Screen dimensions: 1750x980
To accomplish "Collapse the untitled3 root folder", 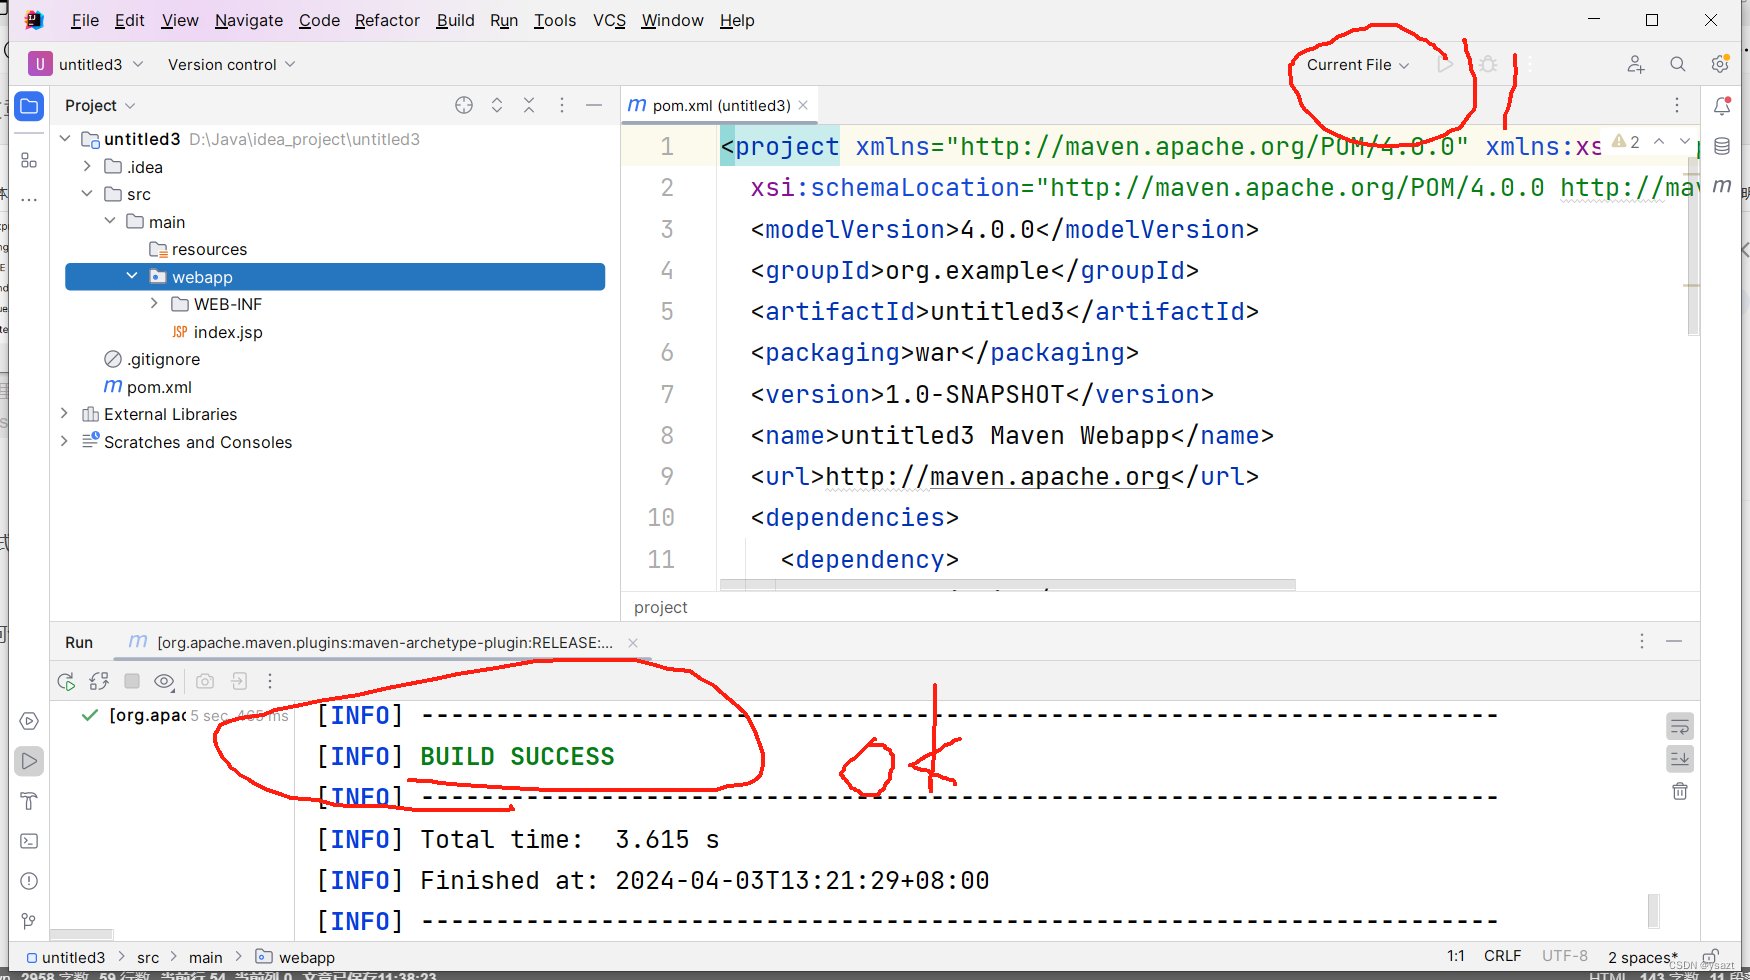I will pos(65,139).
